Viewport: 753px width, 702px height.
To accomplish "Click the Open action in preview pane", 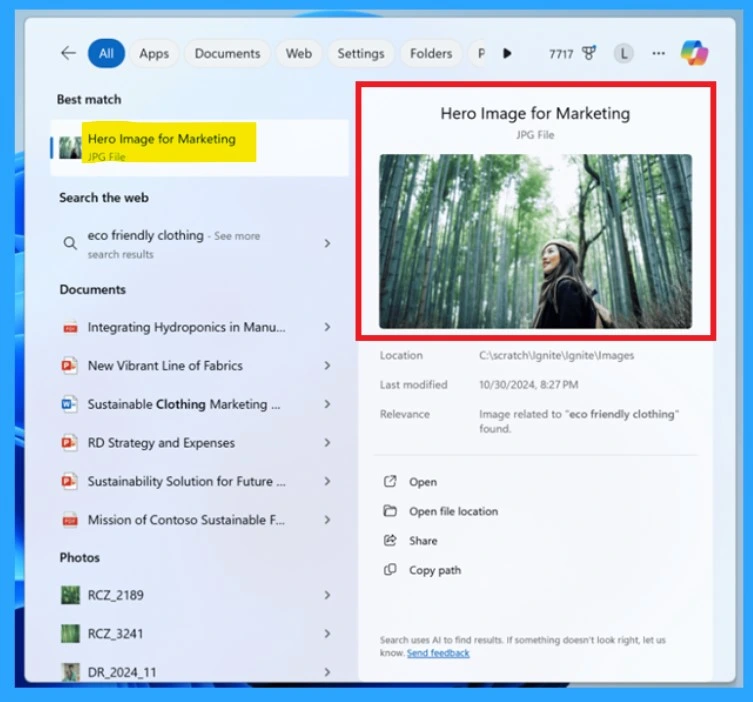I will pos(423,482).
